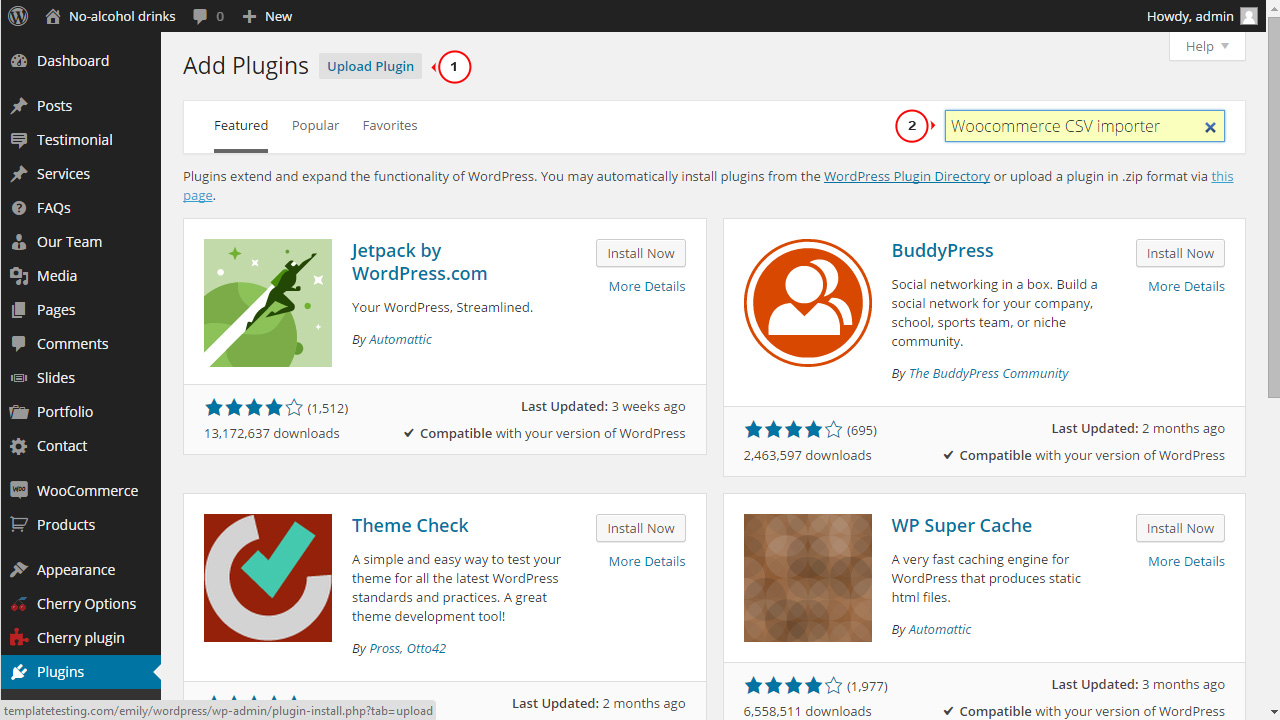The image size is (1280, 720).
Task: Open Automattic author link under Jetpack
Action: pyautogui.click(x=400, y=340)
